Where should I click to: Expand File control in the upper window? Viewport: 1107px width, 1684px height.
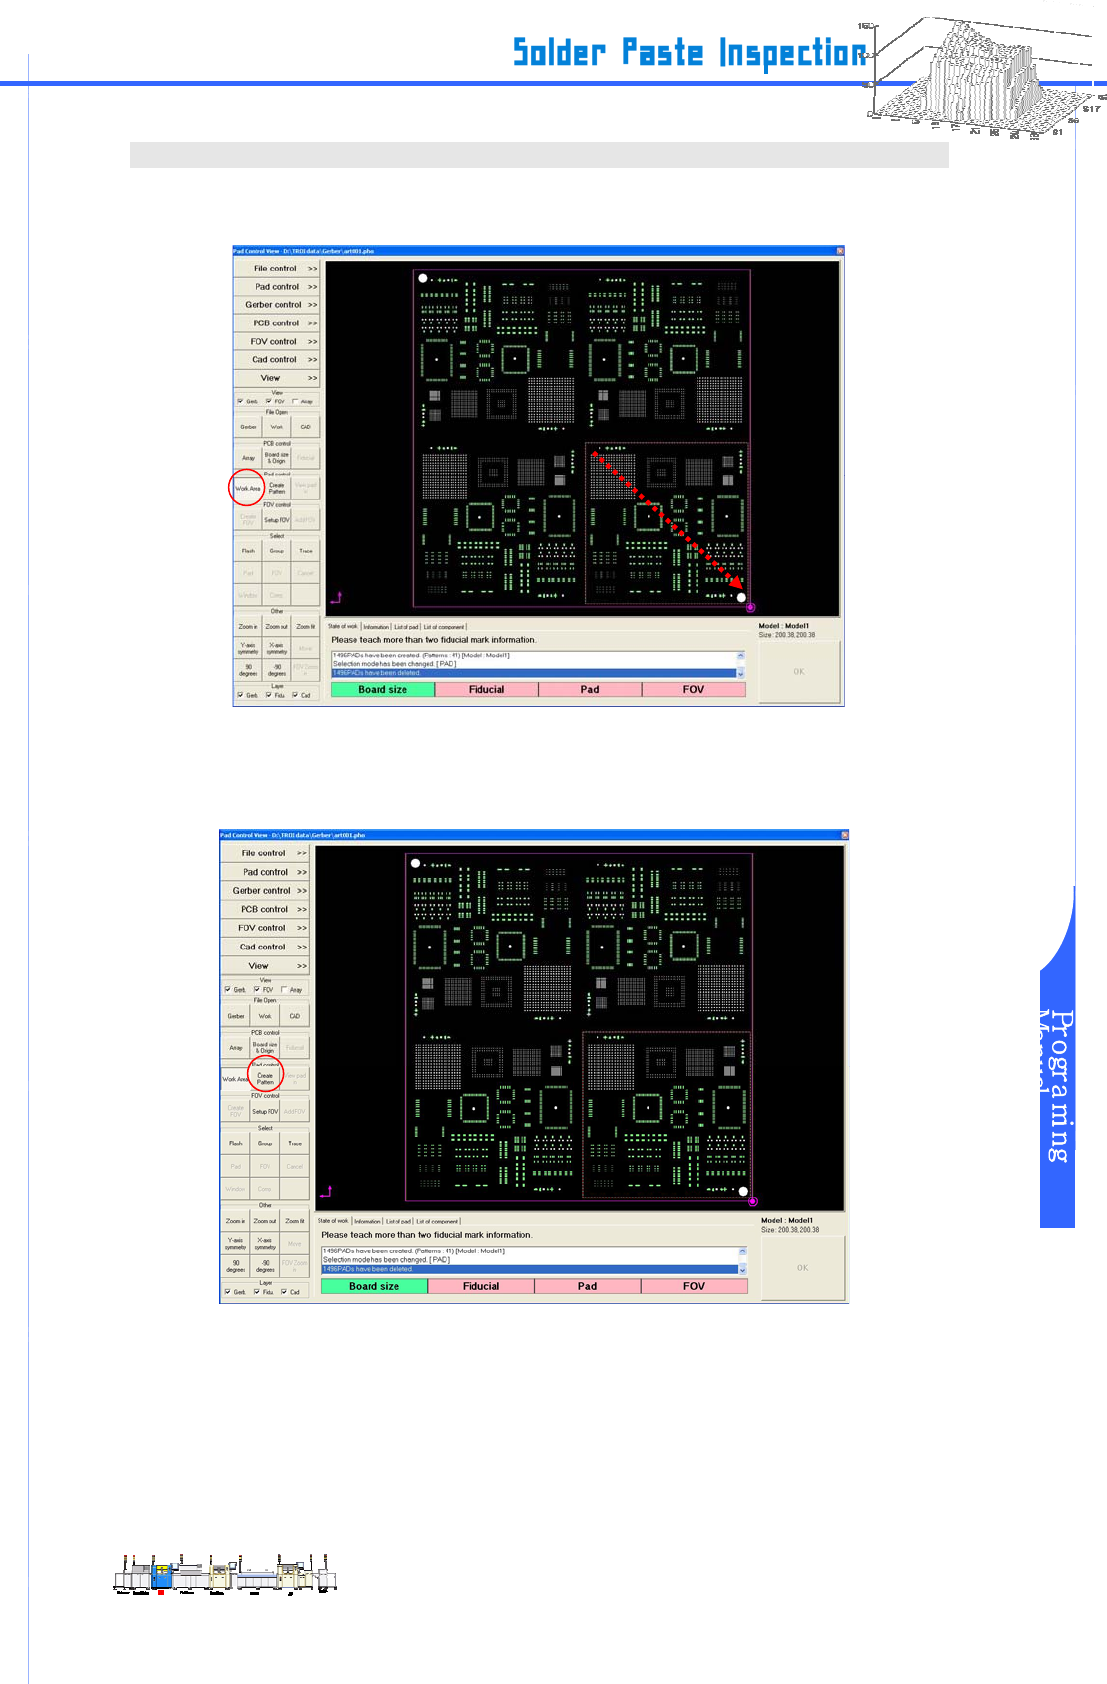(277, 268)
